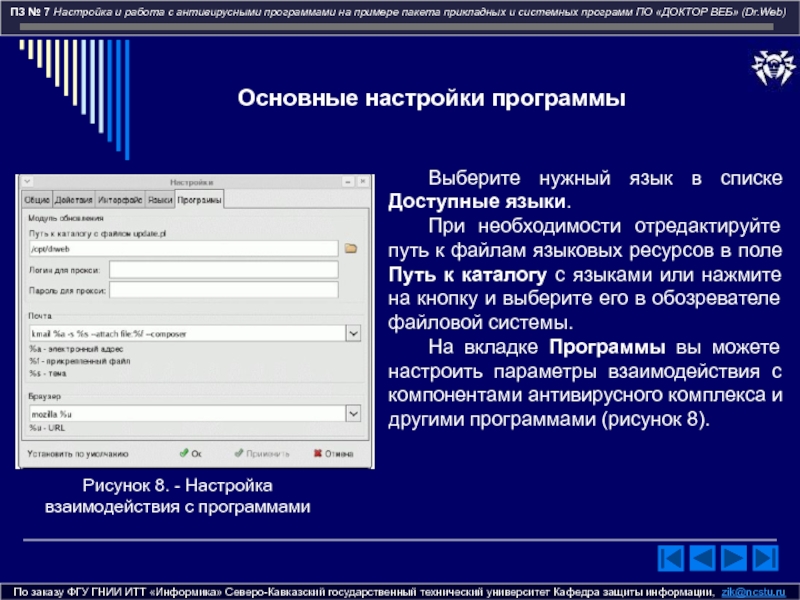Click the hint %f - прикрепленный файл
Screen dimensions: 800x600
click(x=80, y=361)
